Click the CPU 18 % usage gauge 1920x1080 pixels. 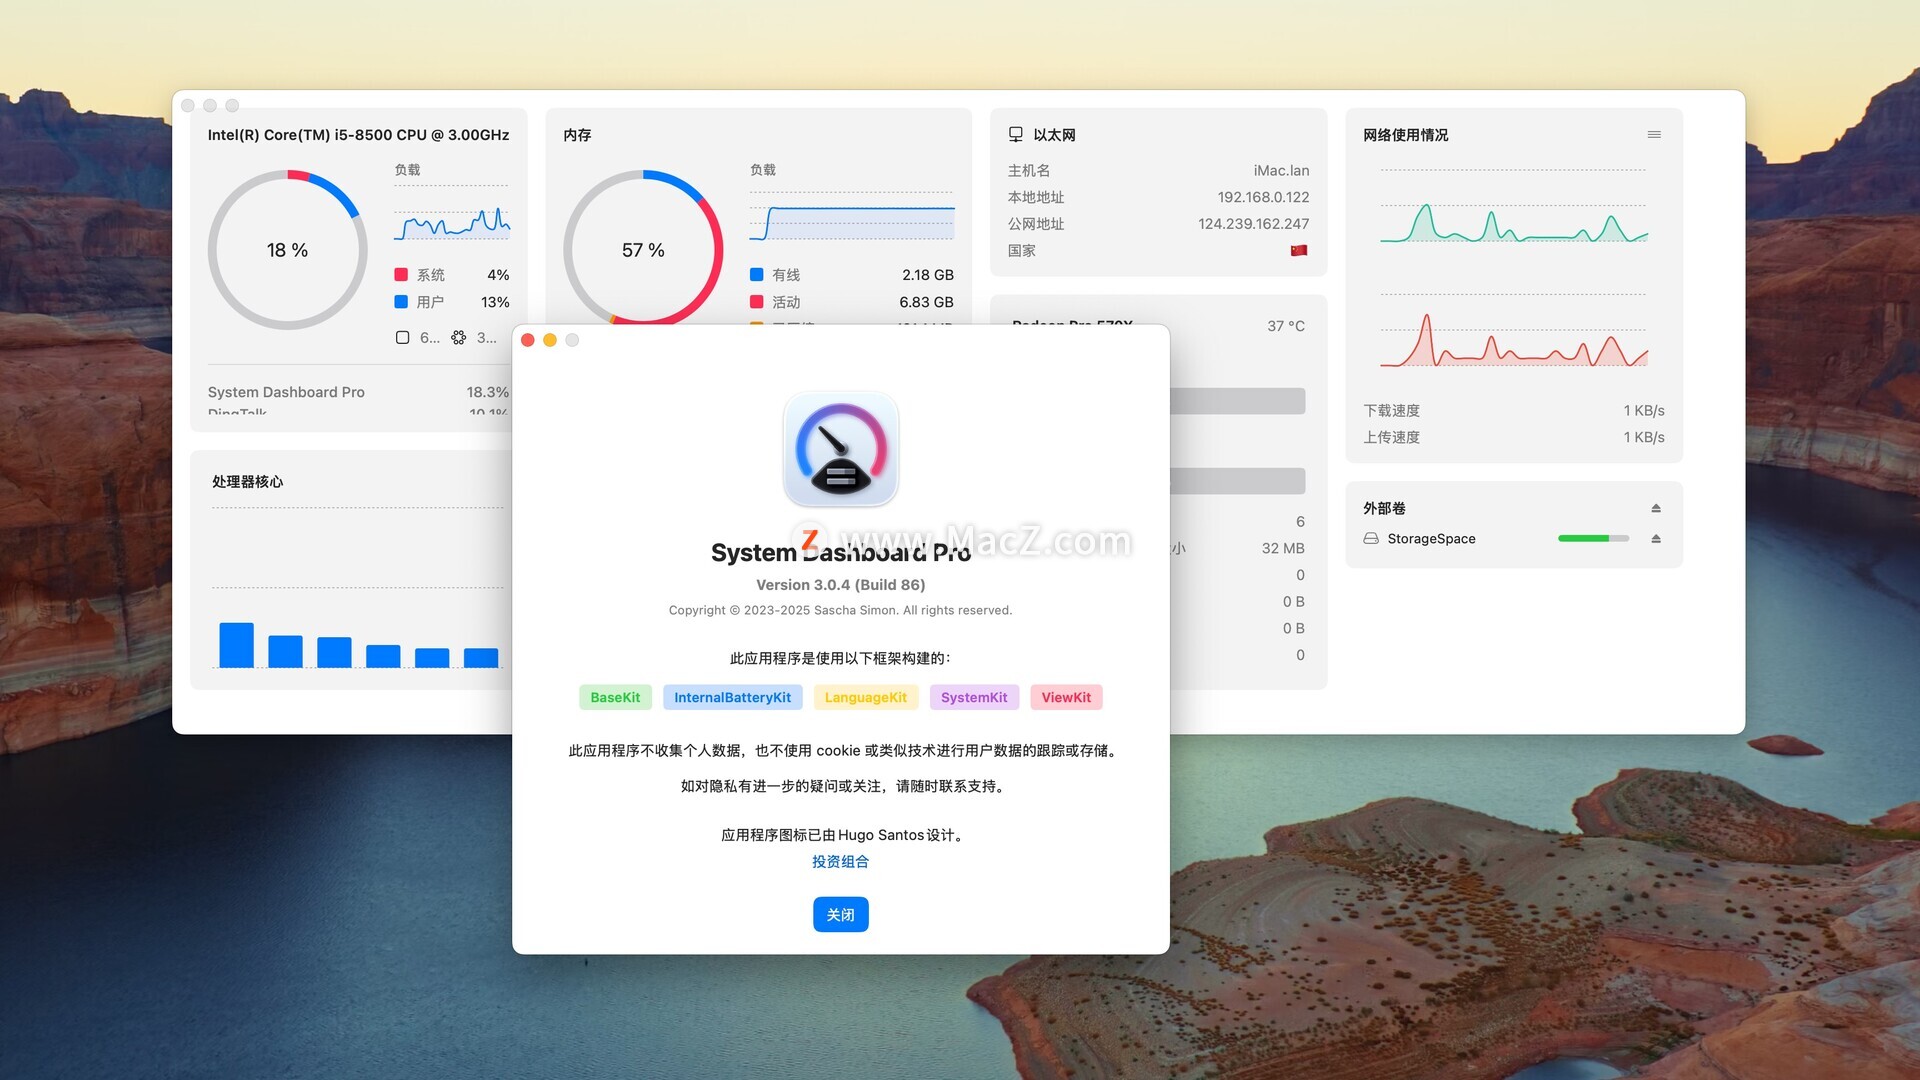(287, 250)
